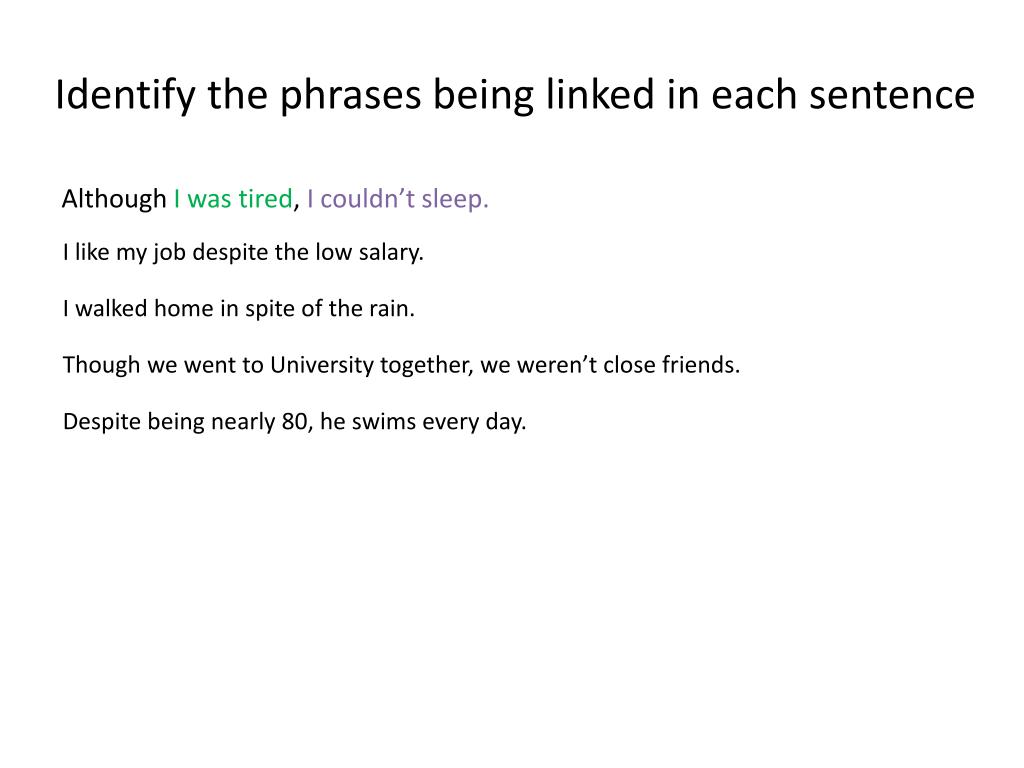The image size is (1024, 768).
Task: Click the word 'sentence' in title
Action: click(x=891, y=95)
